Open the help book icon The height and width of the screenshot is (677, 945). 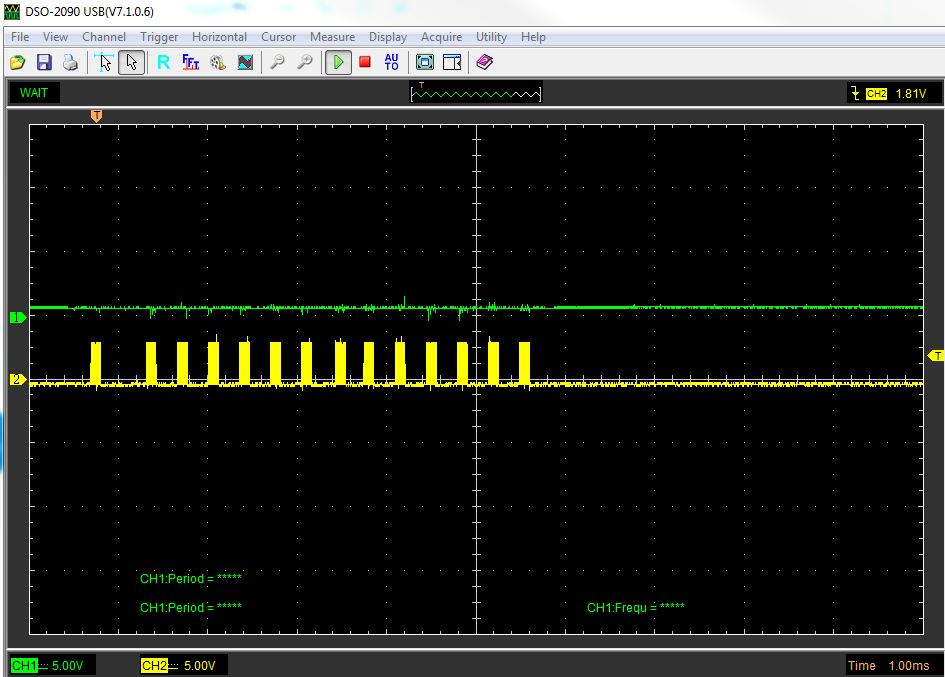click(485, 62)
